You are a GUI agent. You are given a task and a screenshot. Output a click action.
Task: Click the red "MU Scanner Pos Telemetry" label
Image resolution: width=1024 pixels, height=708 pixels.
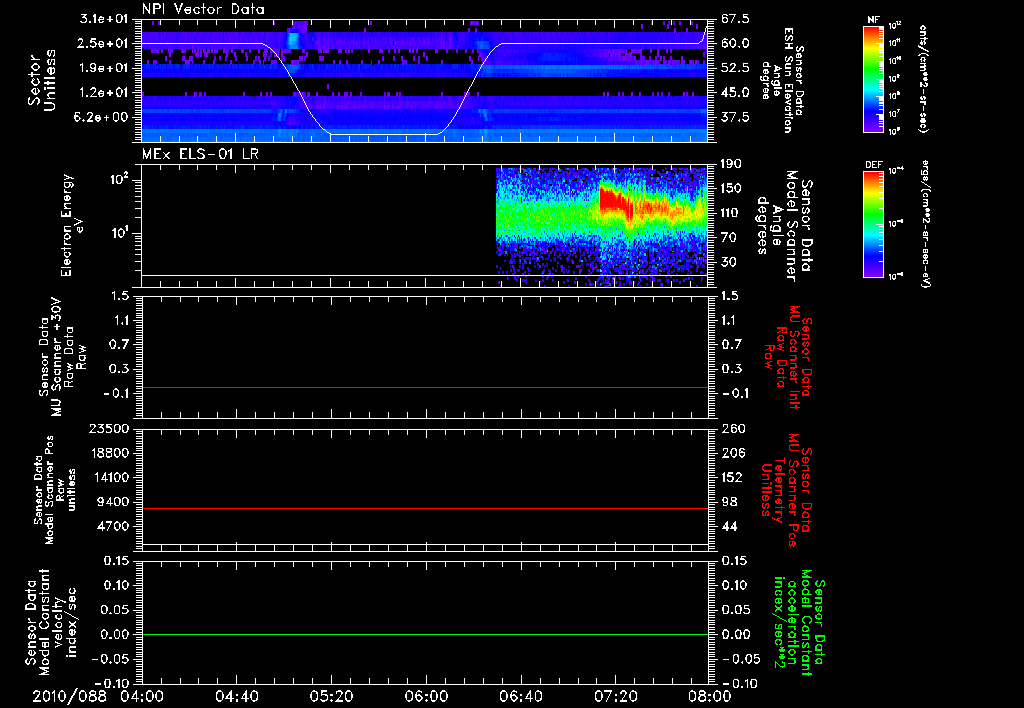coord(786,490)
